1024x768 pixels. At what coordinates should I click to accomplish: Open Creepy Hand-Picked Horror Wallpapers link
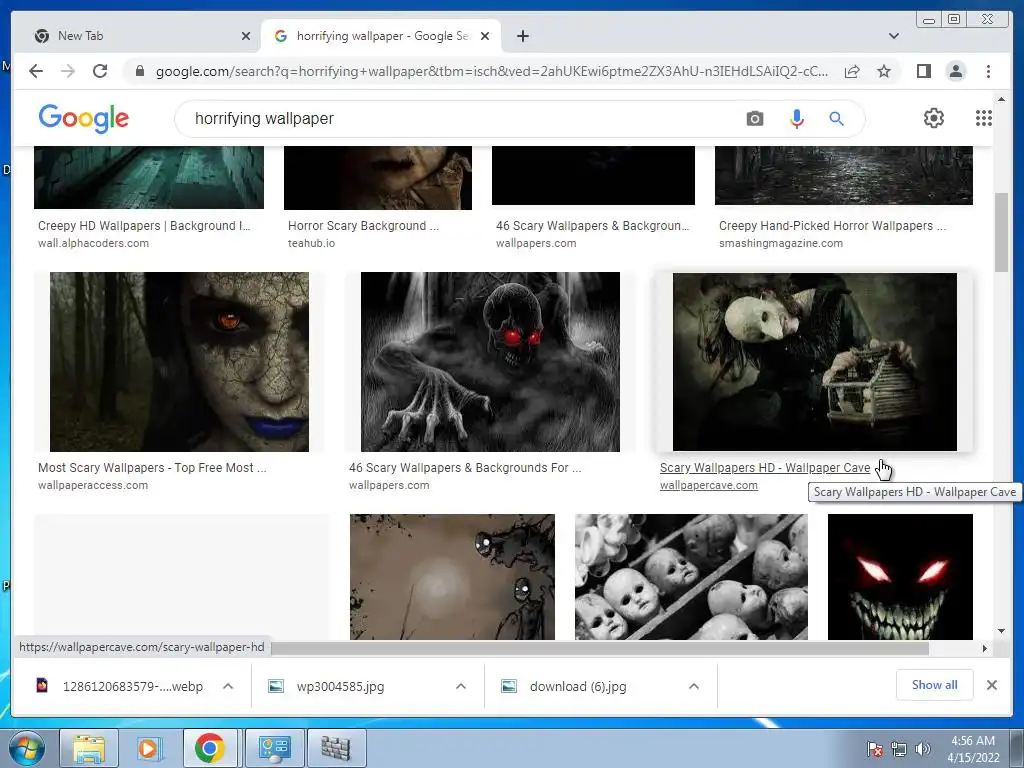832,226
